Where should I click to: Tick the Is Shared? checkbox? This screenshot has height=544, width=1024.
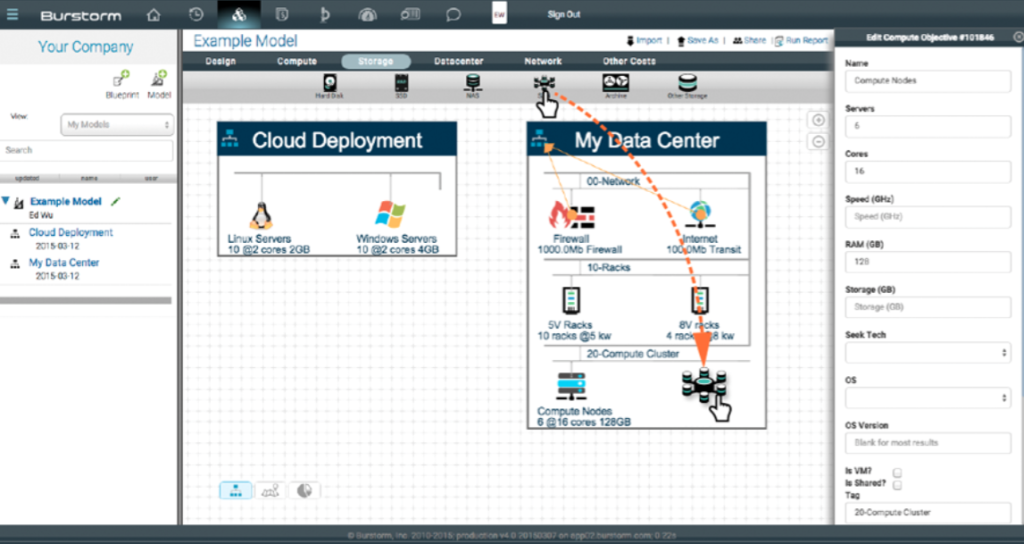click(x=898, y=484)
